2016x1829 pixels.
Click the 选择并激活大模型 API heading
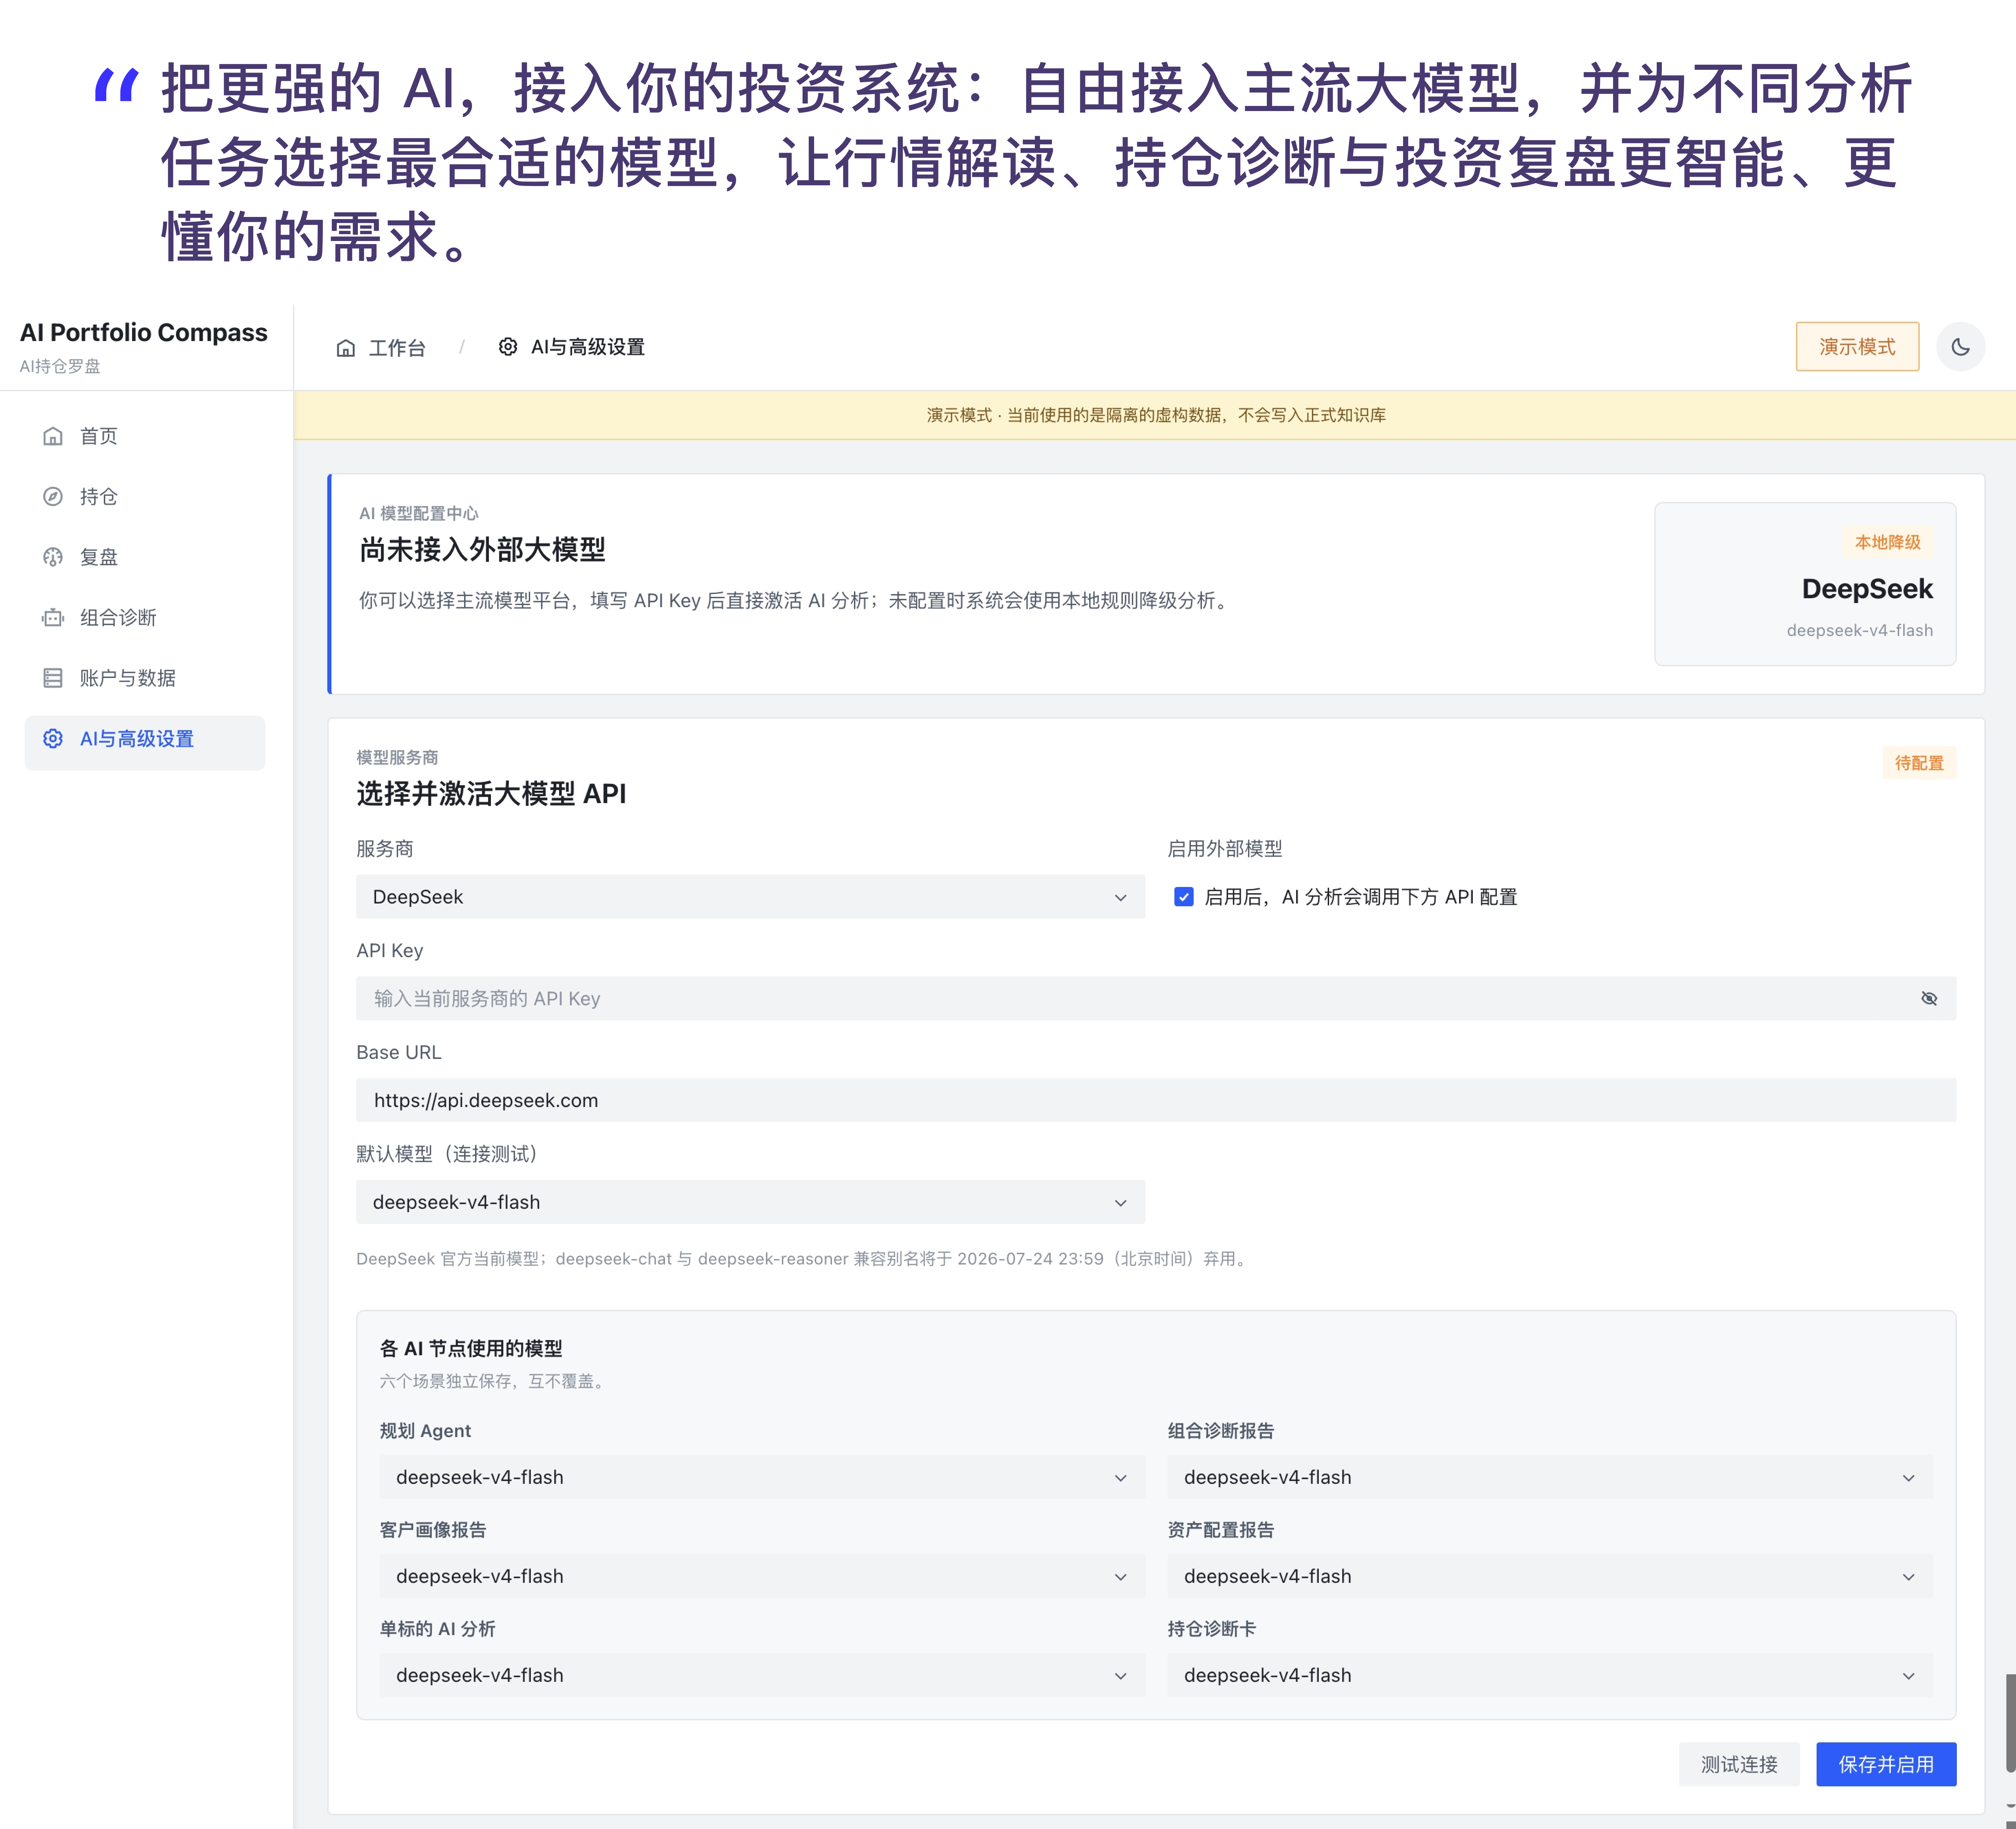491,794
